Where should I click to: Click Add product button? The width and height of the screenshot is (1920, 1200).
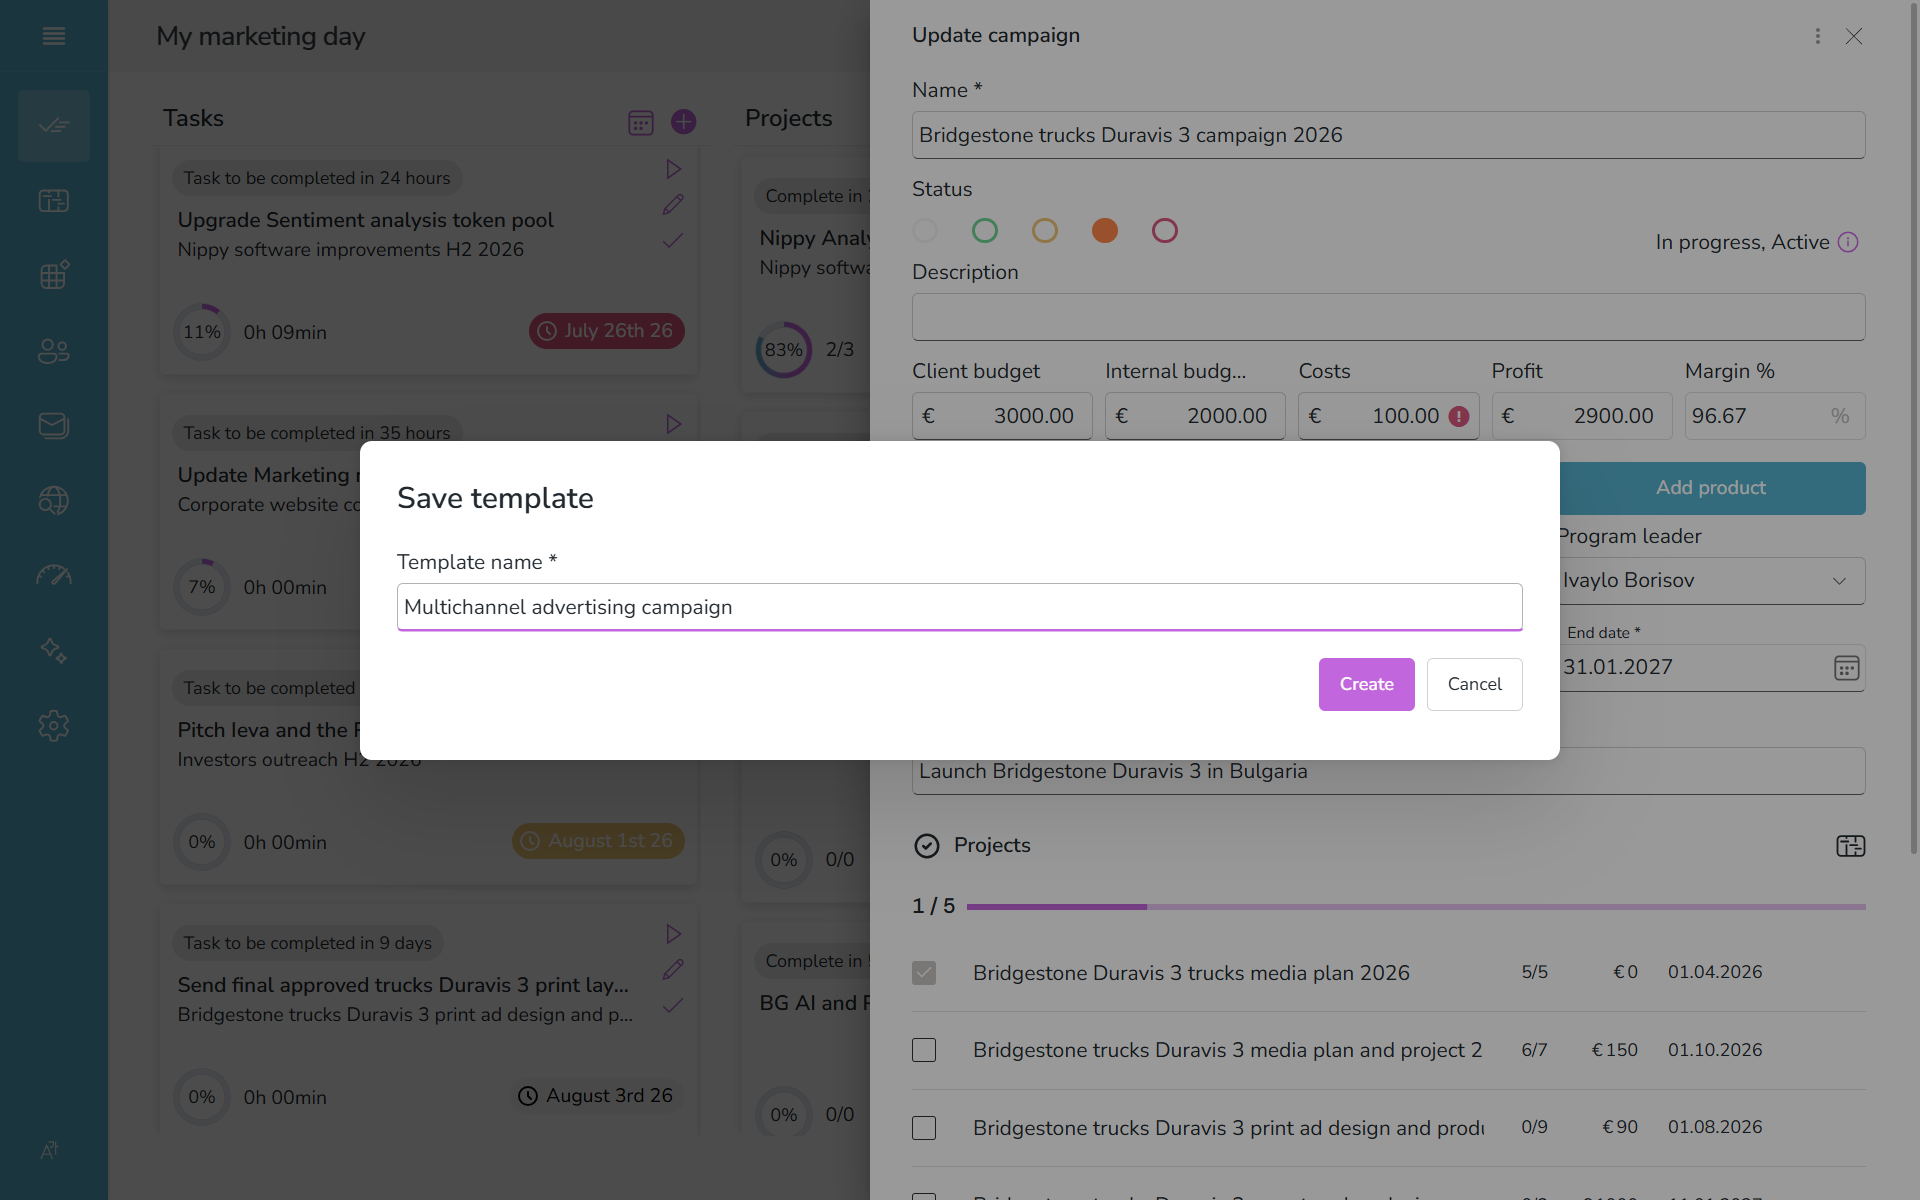1710,488
